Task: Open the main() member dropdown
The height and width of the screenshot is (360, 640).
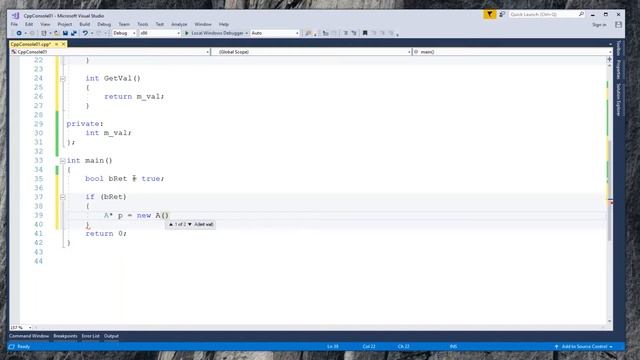Action: point(512,52)
